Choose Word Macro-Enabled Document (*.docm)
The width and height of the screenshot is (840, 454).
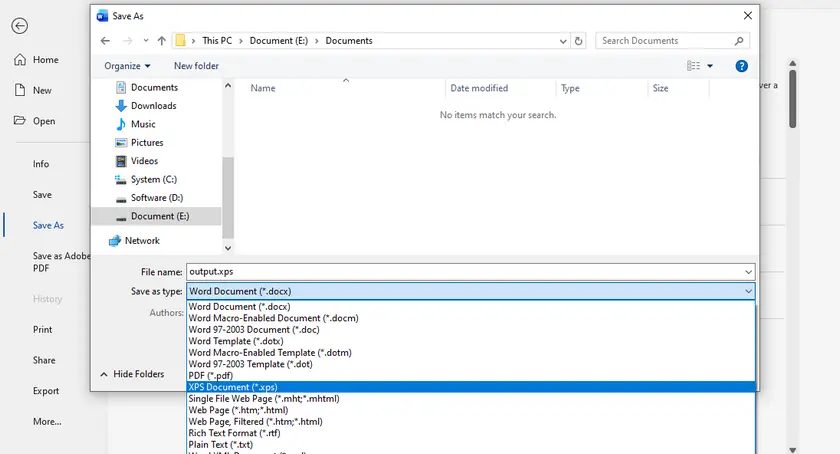471,318
